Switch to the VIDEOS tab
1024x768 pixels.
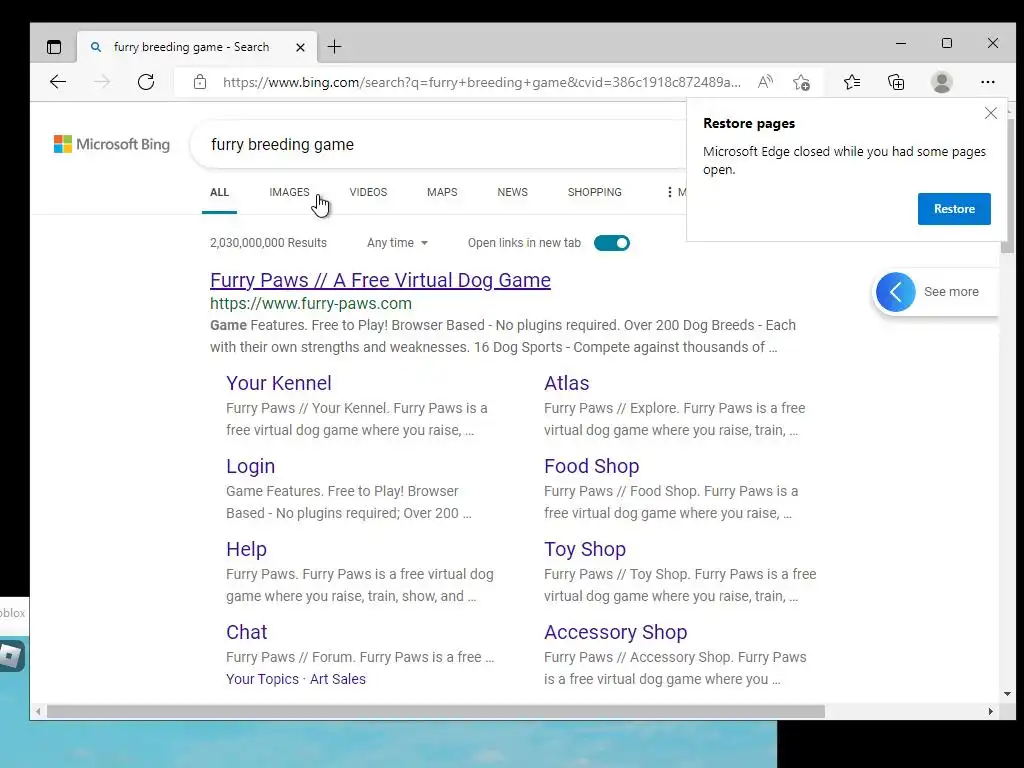click(368, 192)
